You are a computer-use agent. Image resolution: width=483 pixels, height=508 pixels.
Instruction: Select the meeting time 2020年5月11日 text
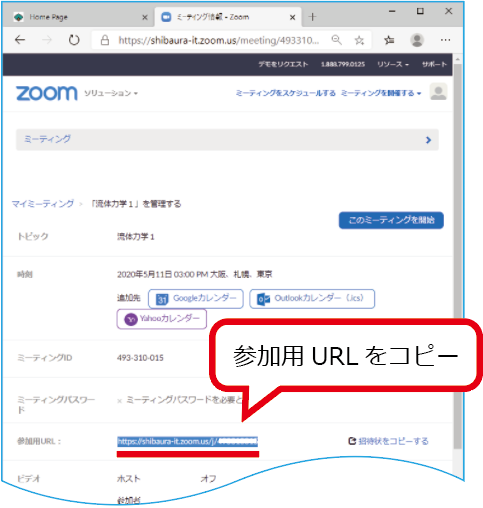(194, 274)
